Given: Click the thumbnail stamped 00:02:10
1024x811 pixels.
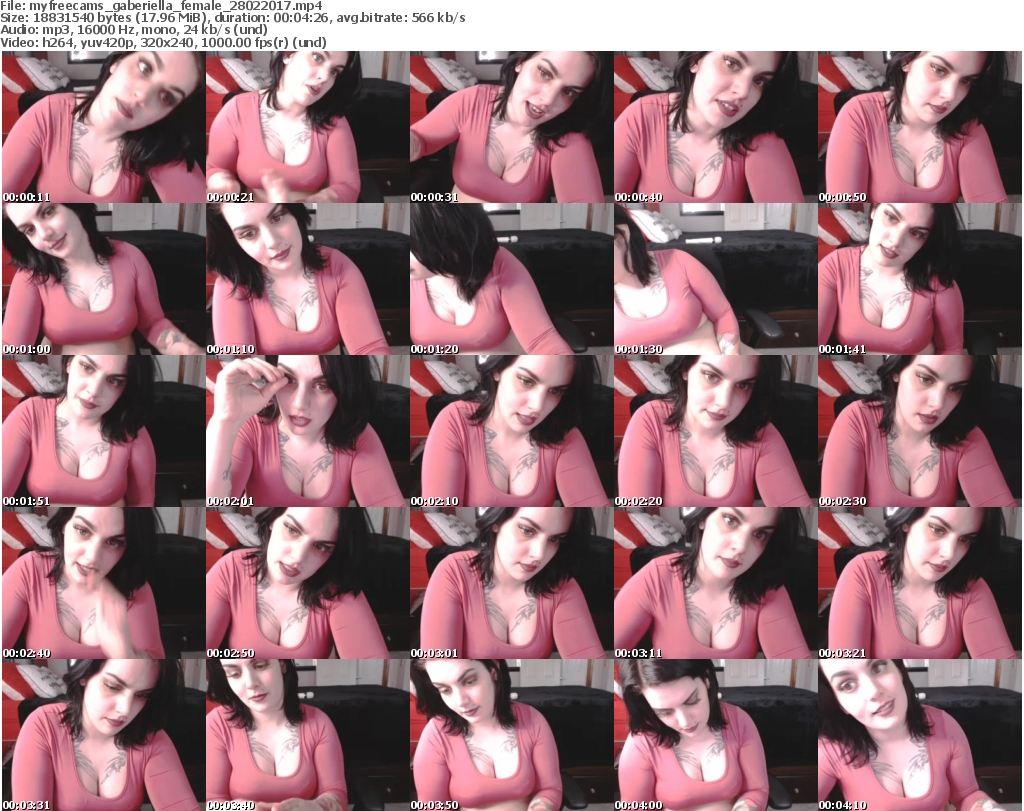Looking at the screenshot, I should [x=511, y=431].
